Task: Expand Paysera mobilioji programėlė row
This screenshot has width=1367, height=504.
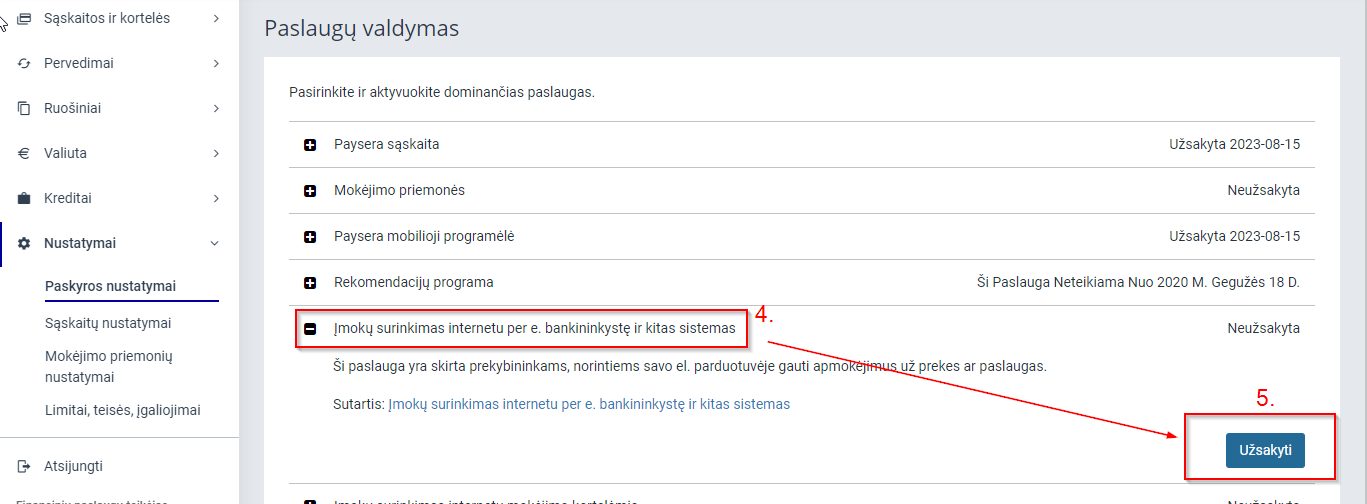Action: tap(310, 237)
